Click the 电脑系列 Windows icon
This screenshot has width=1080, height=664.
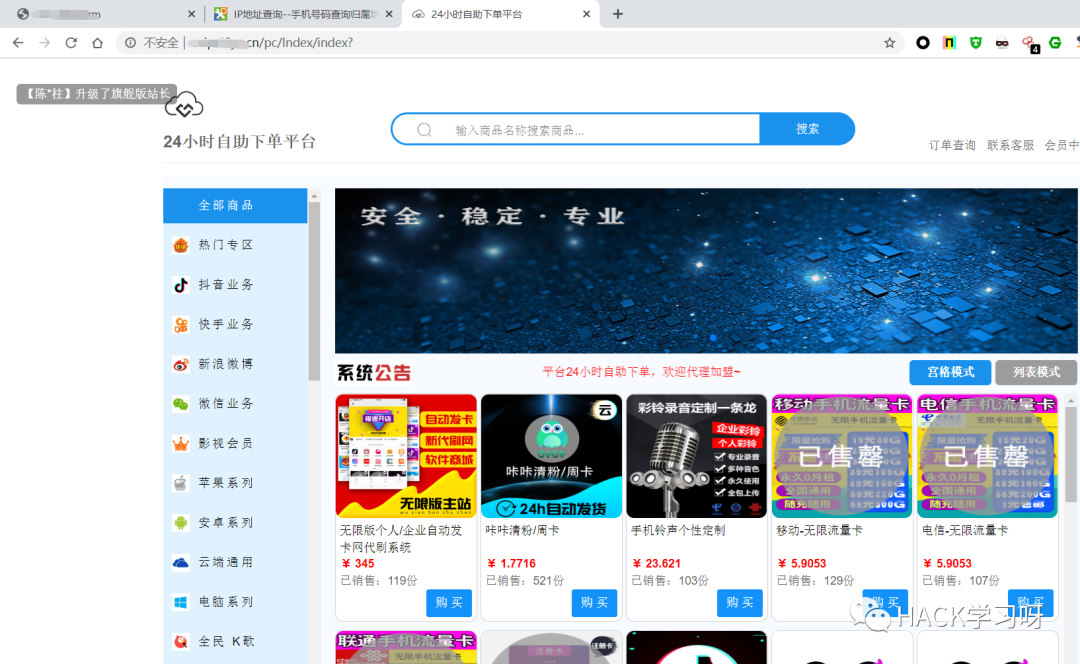180,602
